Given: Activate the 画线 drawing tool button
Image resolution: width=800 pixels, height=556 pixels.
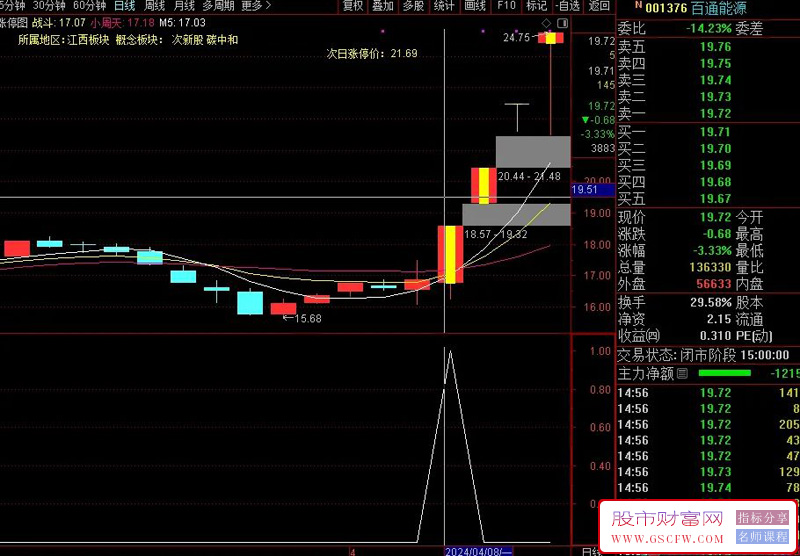Looking at the screenshot, I should pos(475,6).
